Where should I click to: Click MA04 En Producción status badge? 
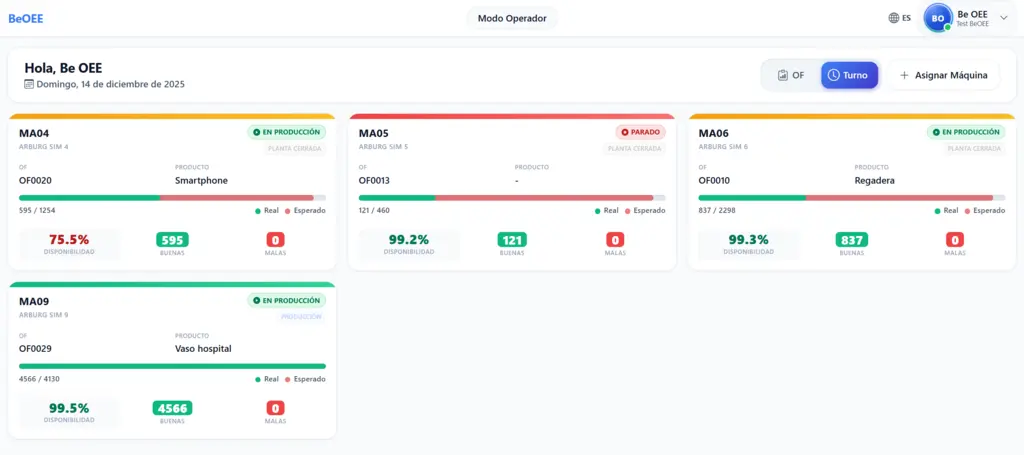tap(287, 132)
